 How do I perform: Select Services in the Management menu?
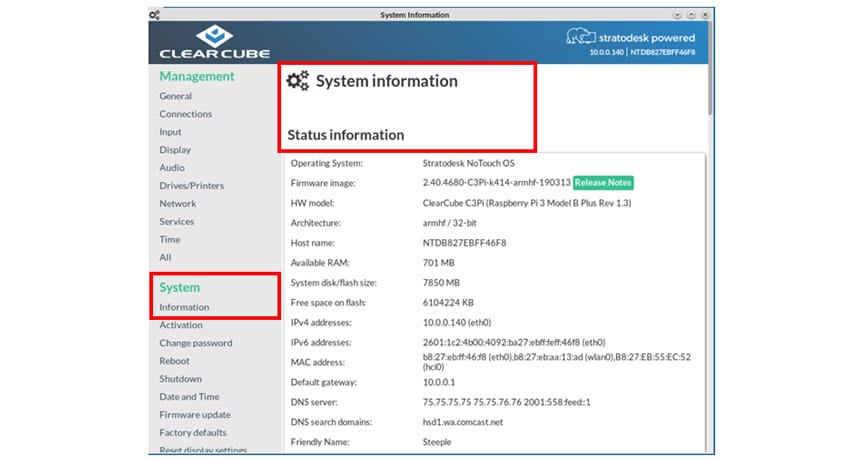click(x=176, y=221)
